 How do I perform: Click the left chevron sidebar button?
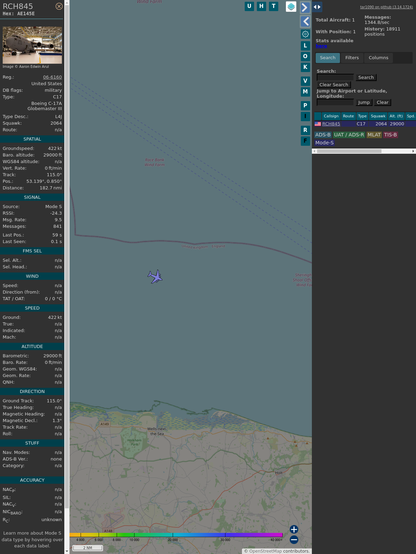coord(305,22)
